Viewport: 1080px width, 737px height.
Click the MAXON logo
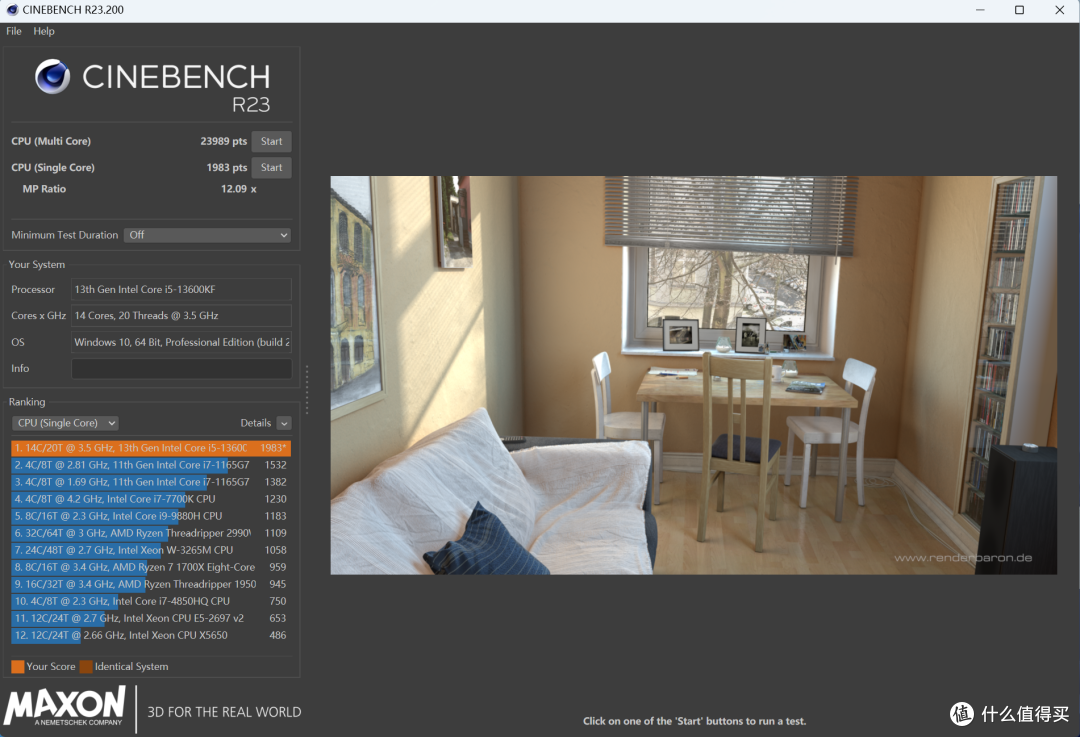(65, 705)
